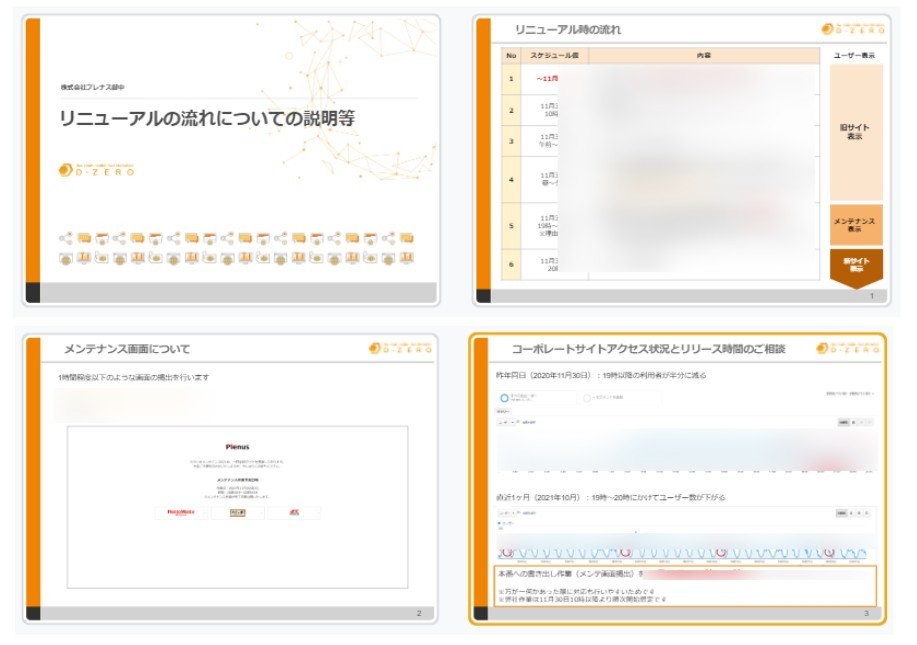Image resolution: width=917 pixels, height=645 pixels.
Task: Select the blue-circled radio option in analytics chart
Action: click(504, 397)
